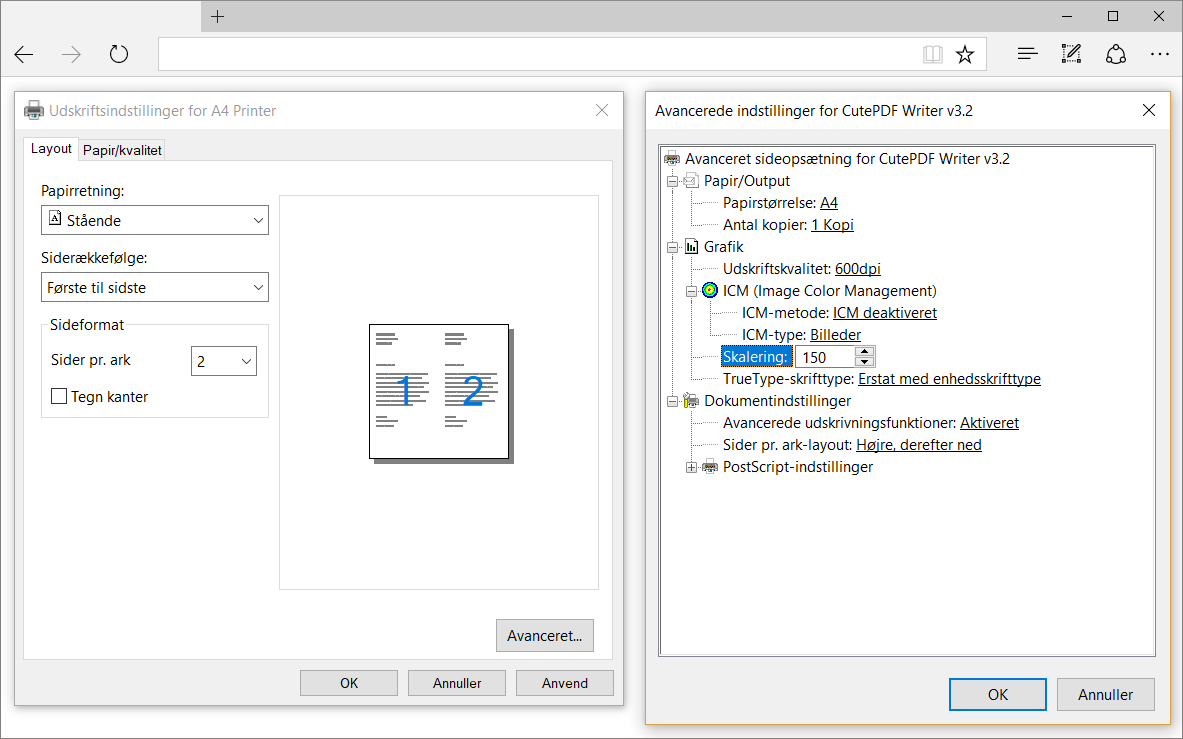Close the Avancerede indstillinger dialog
Viewport: 1183px width, 739px height.
1149,111
